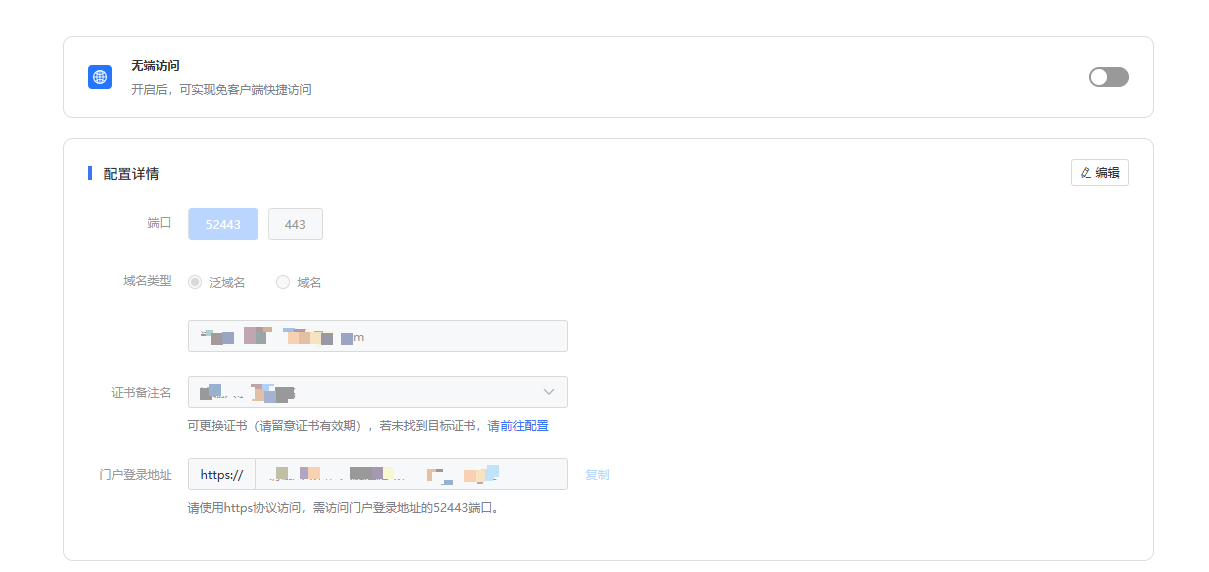Toggle the 无端访问 switch on
The height and width of the screenshot is (572, 1209).
[x=1108, y=77]
